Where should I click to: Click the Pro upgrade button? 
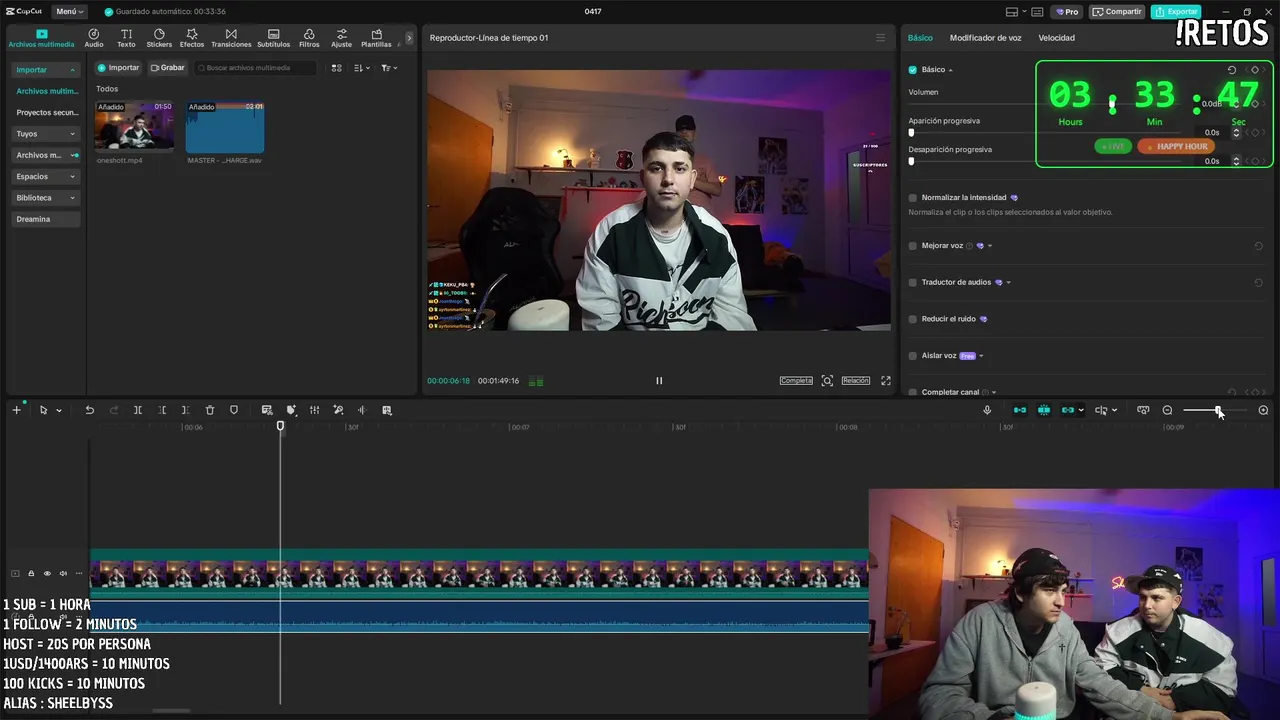coord(1066,12)
